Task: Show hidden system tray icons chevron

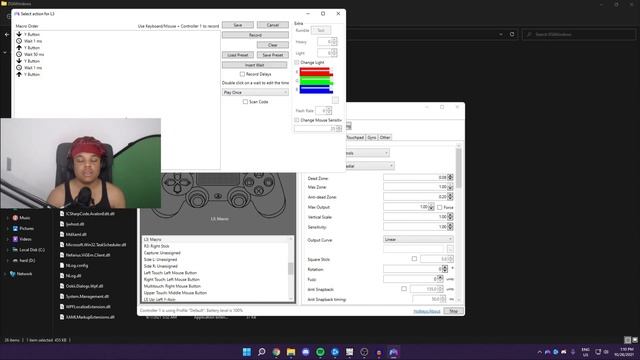Action: click(540, 352)
